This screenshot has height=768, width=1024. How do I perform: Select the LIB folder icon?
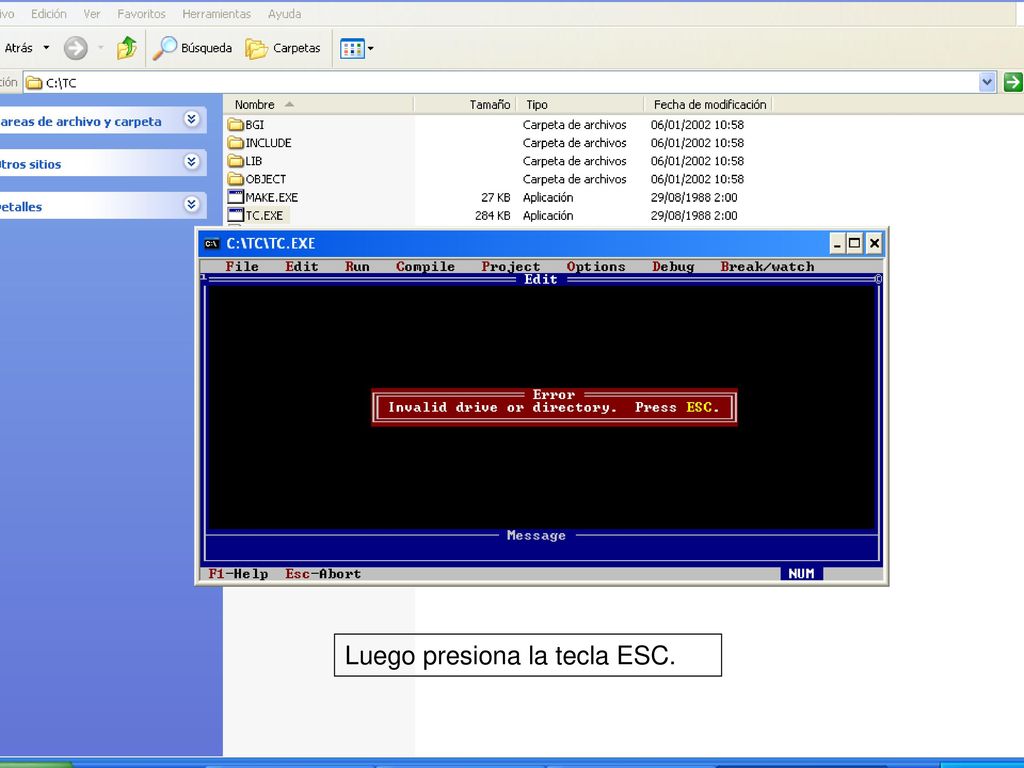coord(236,161)
